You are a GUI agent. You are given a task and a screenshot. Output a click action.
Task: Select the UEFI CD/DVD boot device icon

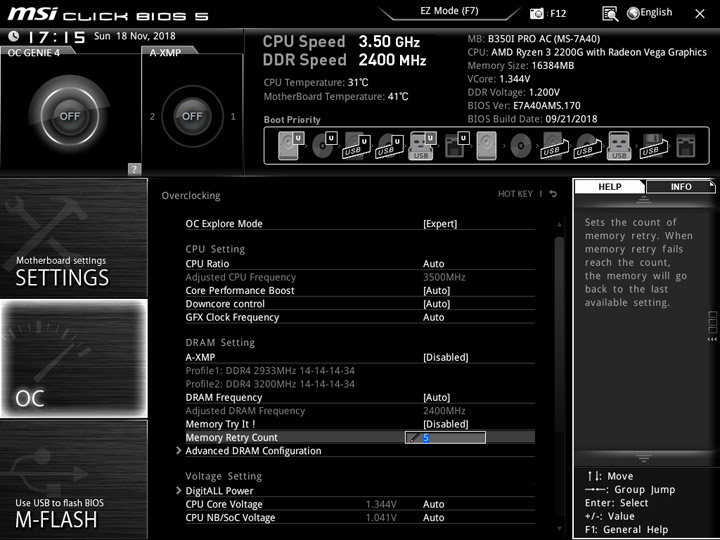pos(324,146)
